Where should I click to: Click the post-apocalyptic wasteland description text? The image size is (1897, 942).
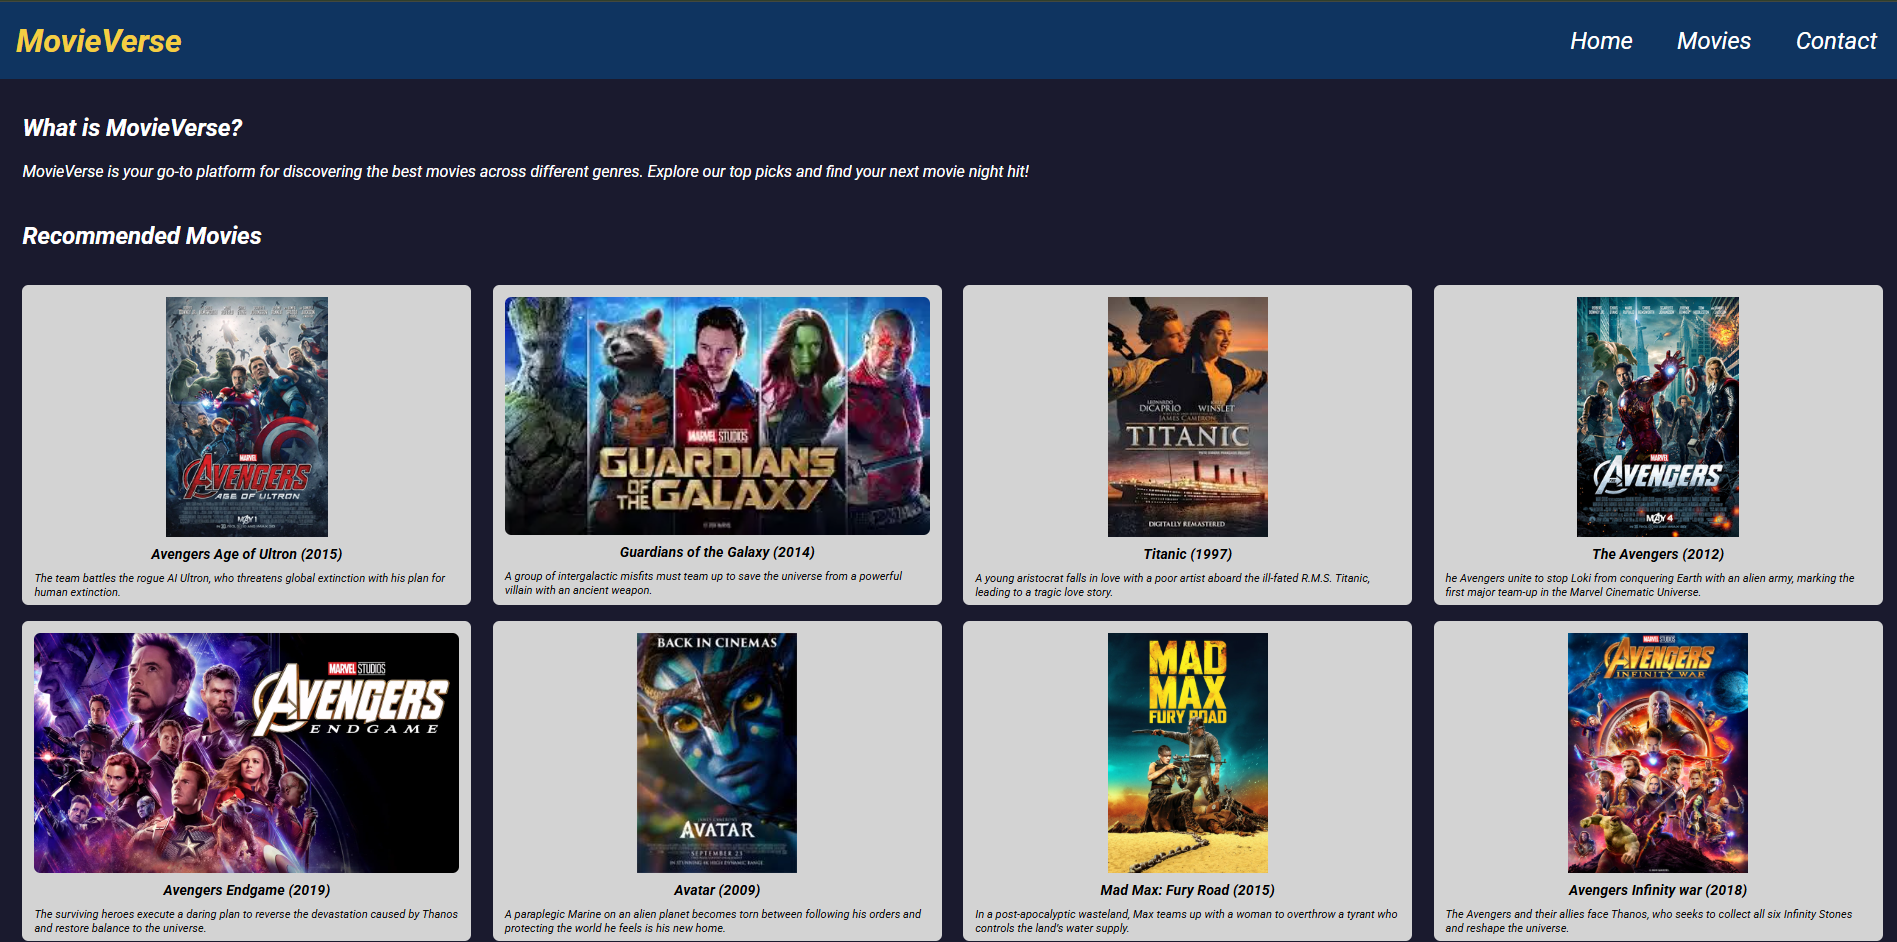[x=1186, y=921]
